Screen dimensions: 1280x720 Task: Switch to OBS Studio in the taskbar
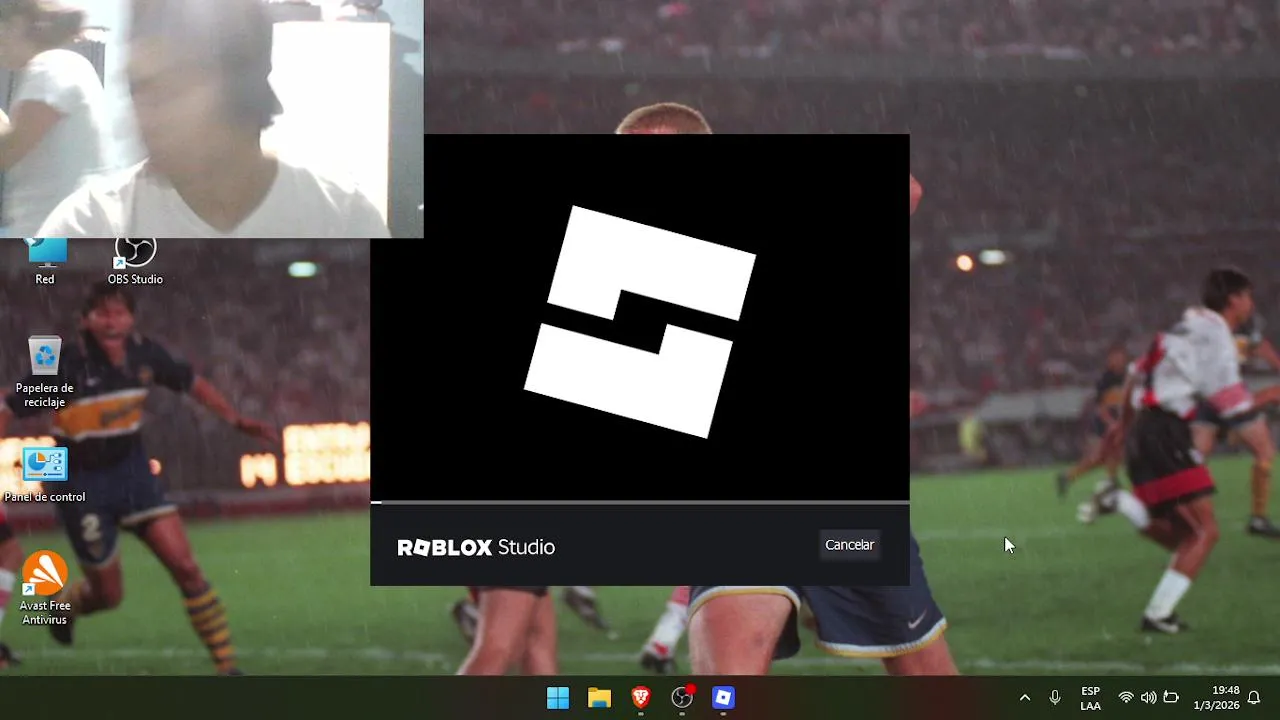(x=682, y=698)
